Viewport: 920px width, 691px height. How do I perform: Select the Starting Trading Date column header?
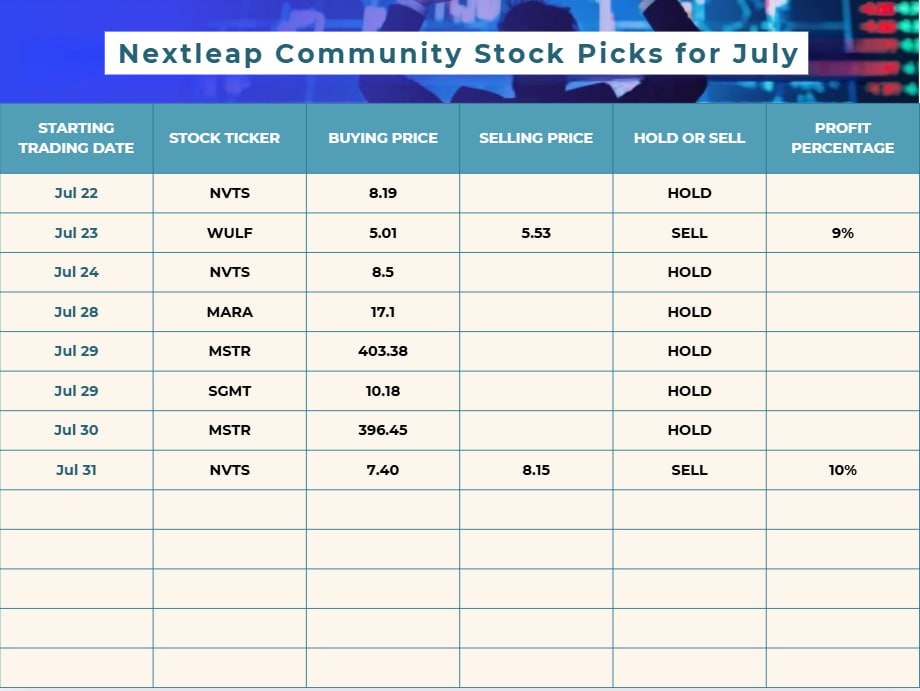pyautogui.click(x=76, y=138)
